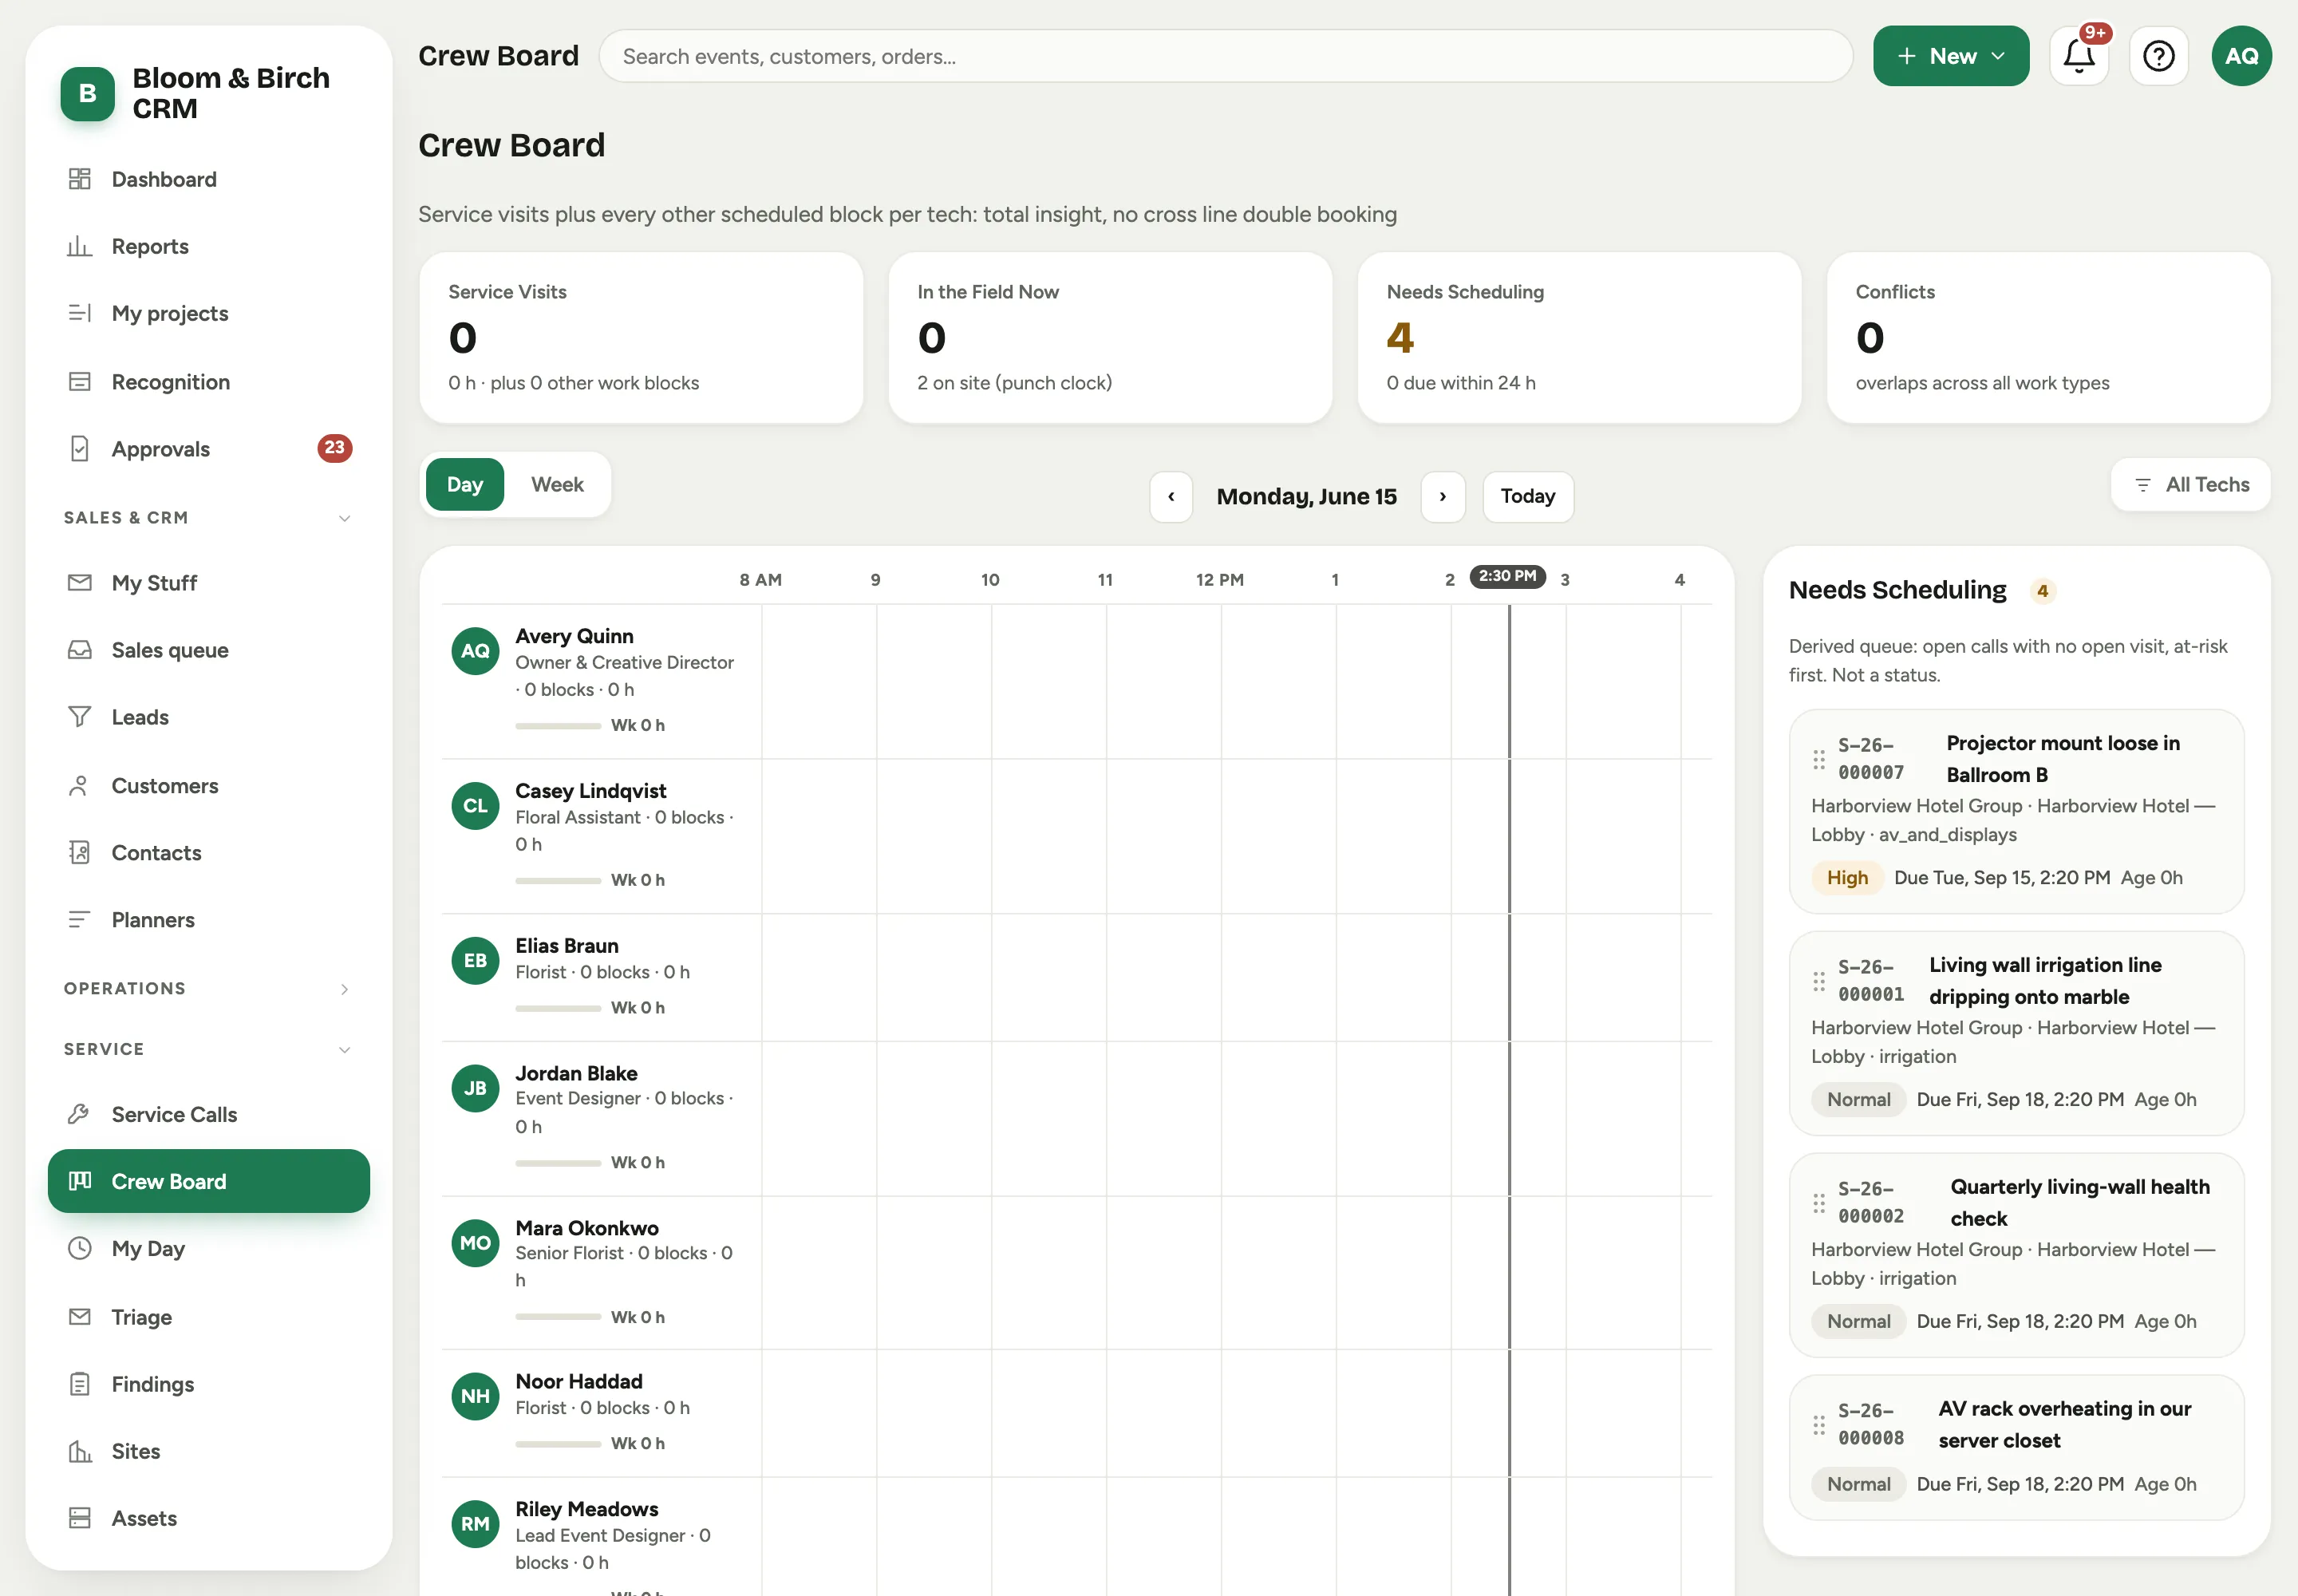Open Approvals with the 23 badge

[x=209, y=449]
